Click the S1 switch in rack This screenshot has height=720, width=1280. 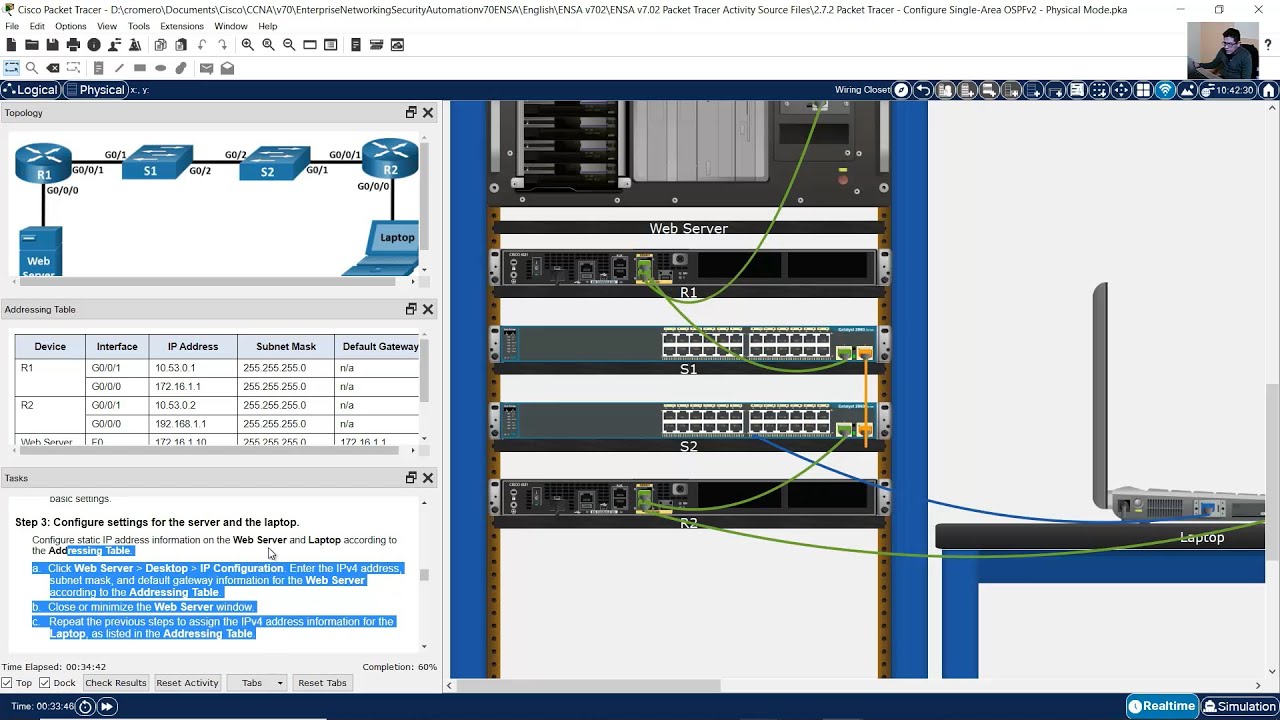688,345
